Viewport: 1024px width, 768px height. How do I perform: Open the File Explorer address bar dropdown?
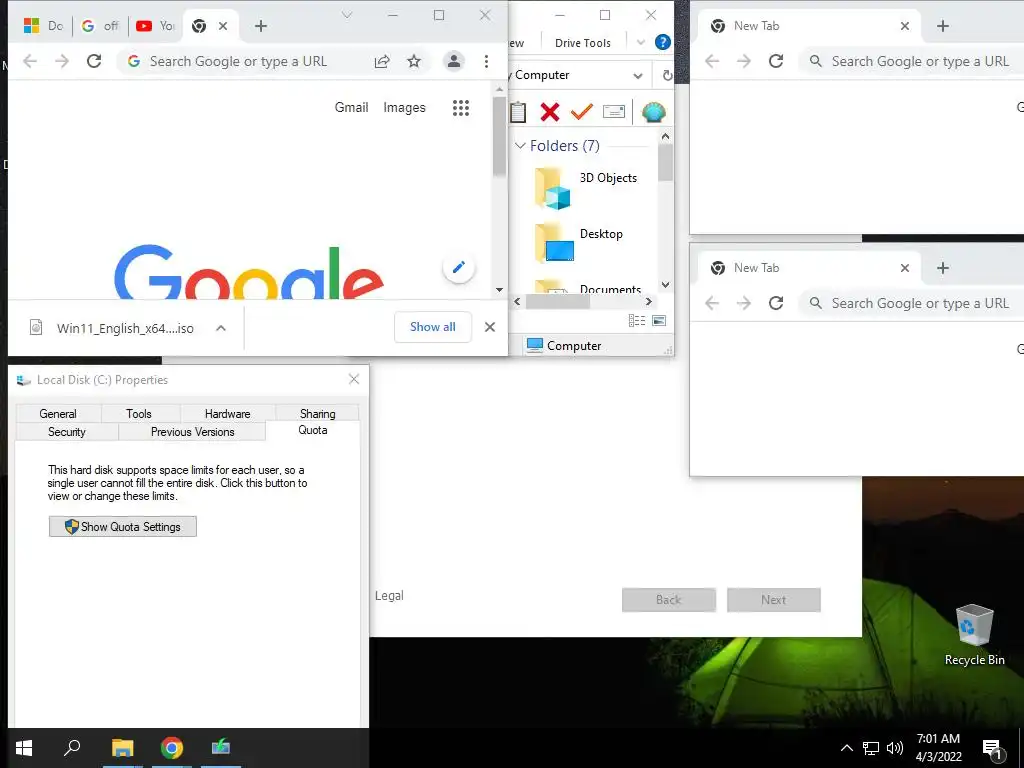[x=637, y=76]
